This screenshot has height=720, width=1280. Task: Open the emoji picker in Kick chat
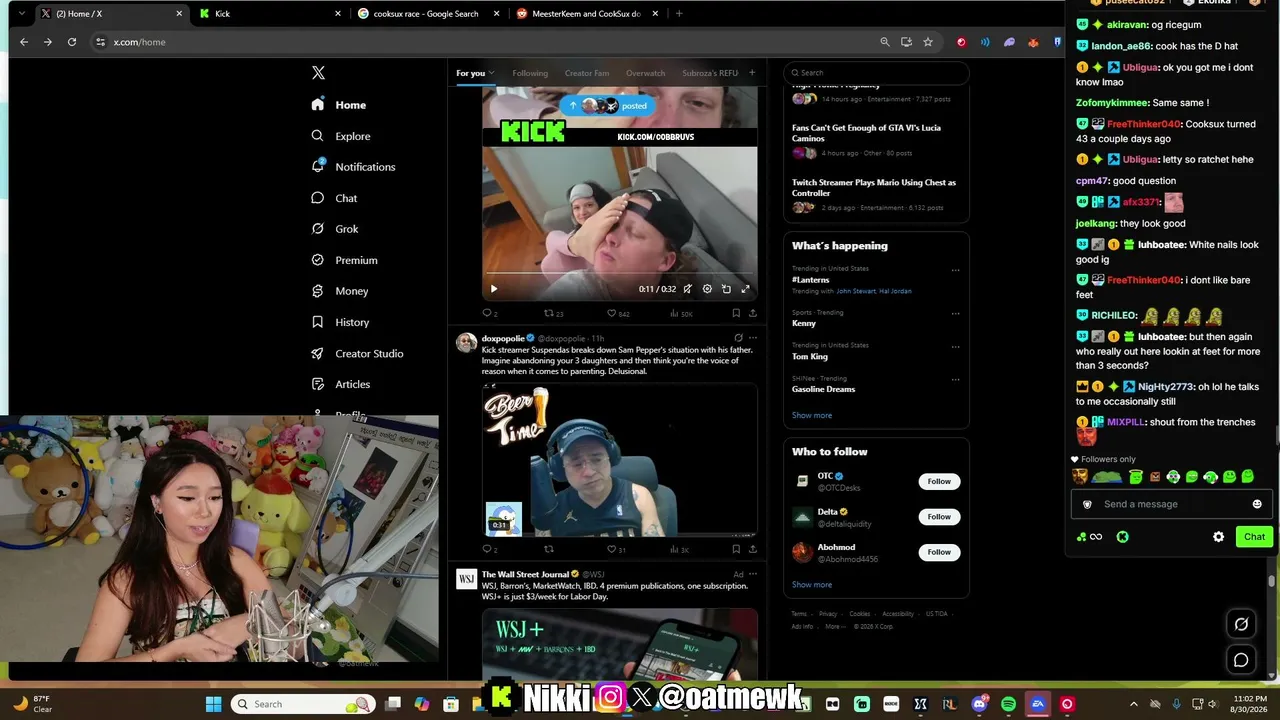1257,504
